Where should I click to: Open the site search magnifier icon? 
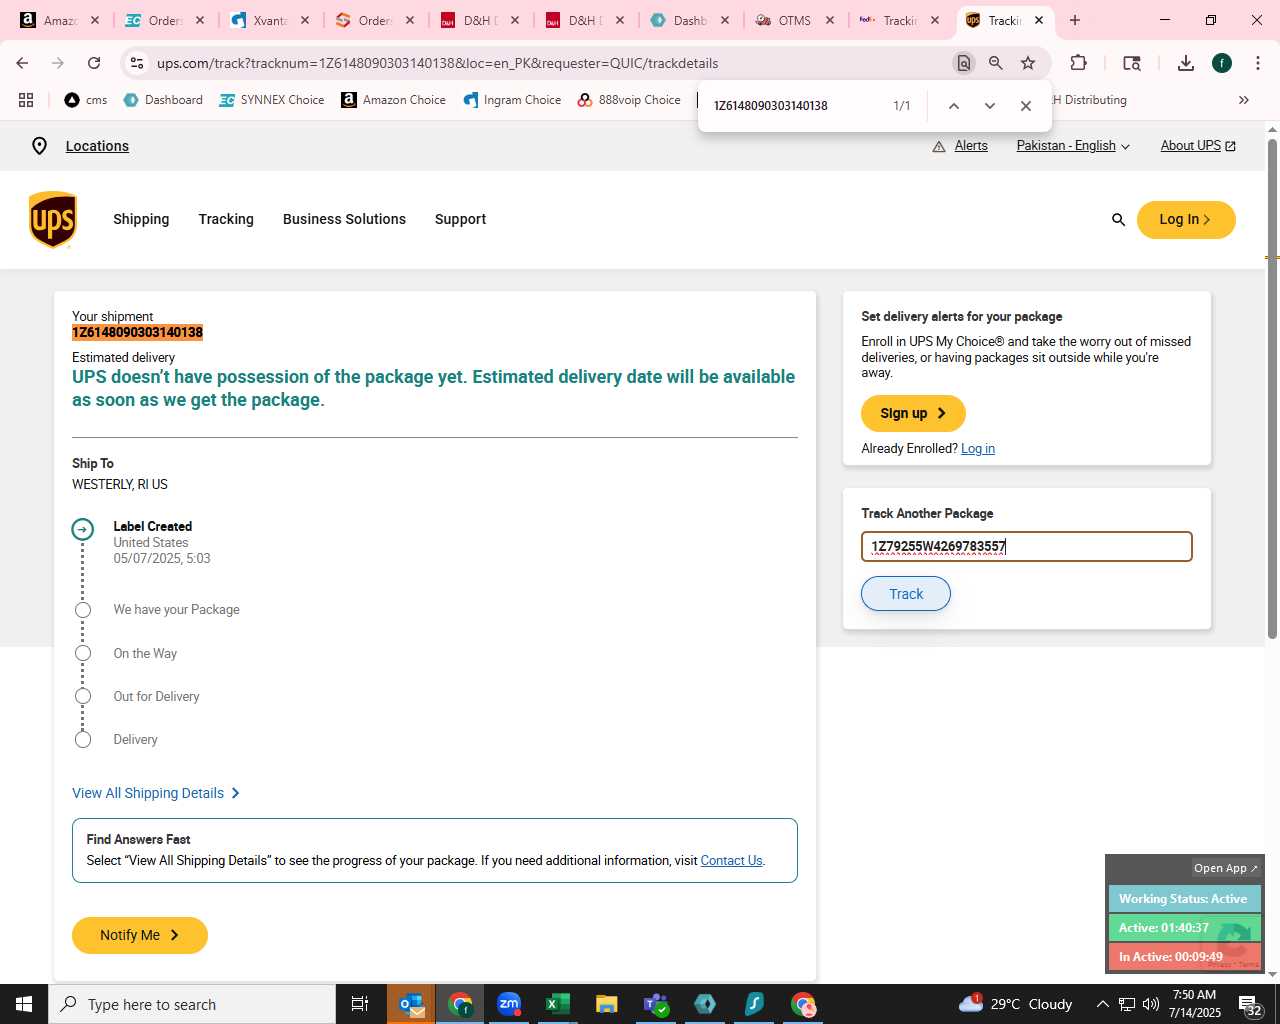[1118, 220]
